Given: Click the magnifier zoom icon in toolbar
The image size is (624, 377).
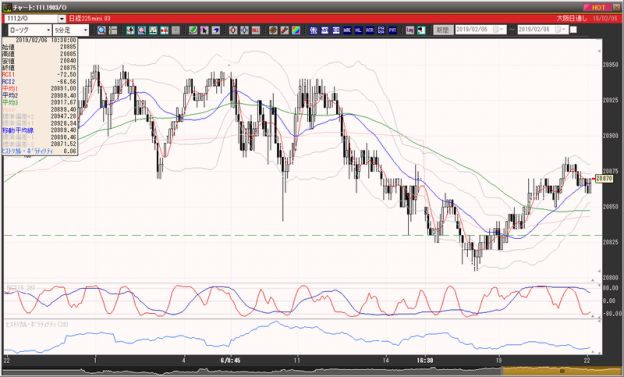Looking at the screenshot, I should point(101,30).
